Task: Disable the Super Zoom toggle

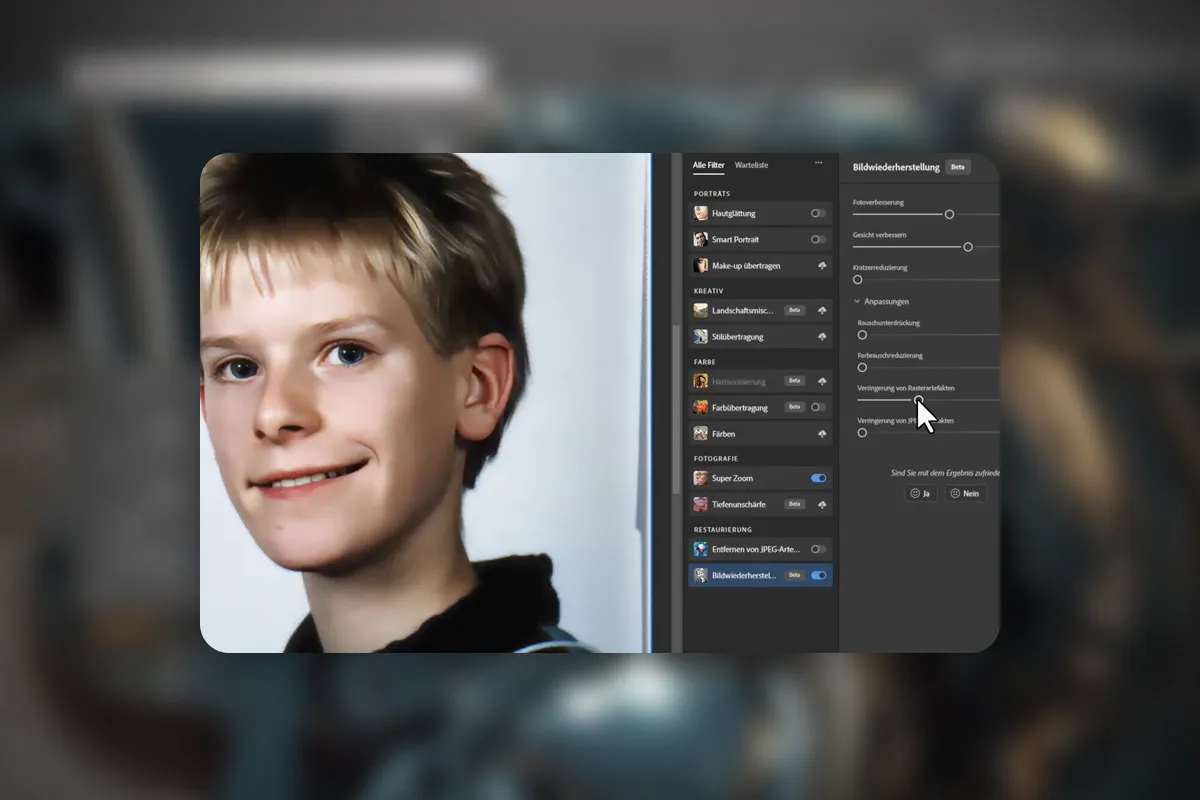Action: [x=819, y=478]
